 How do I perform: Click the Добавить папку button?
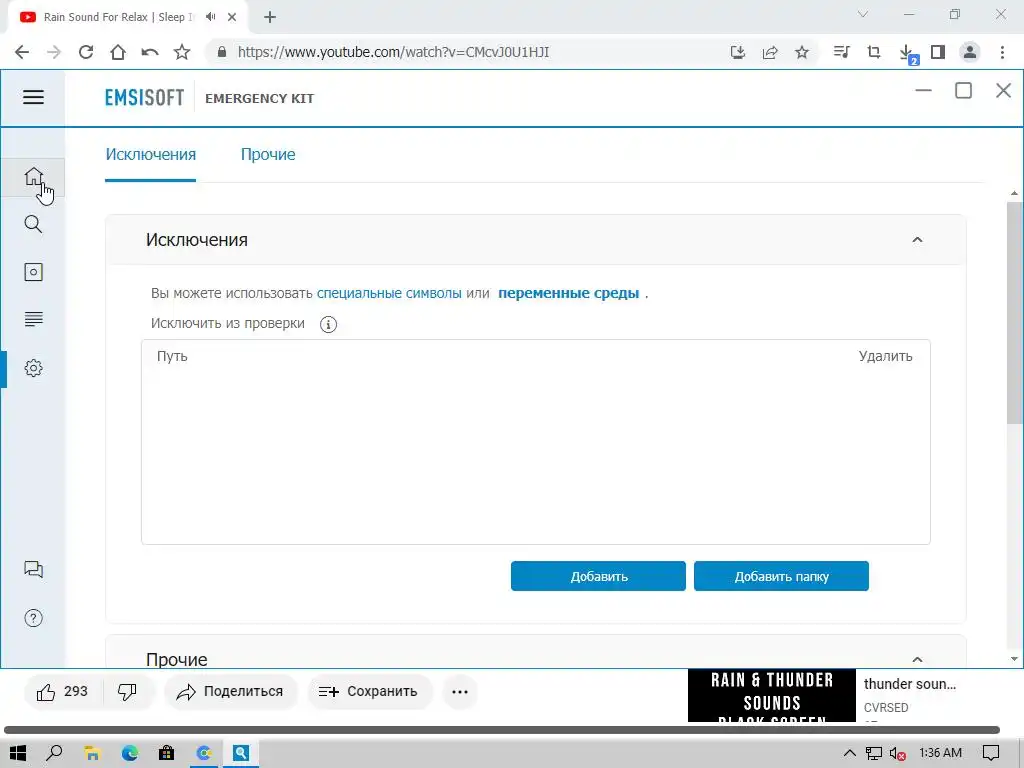point(781,576)
